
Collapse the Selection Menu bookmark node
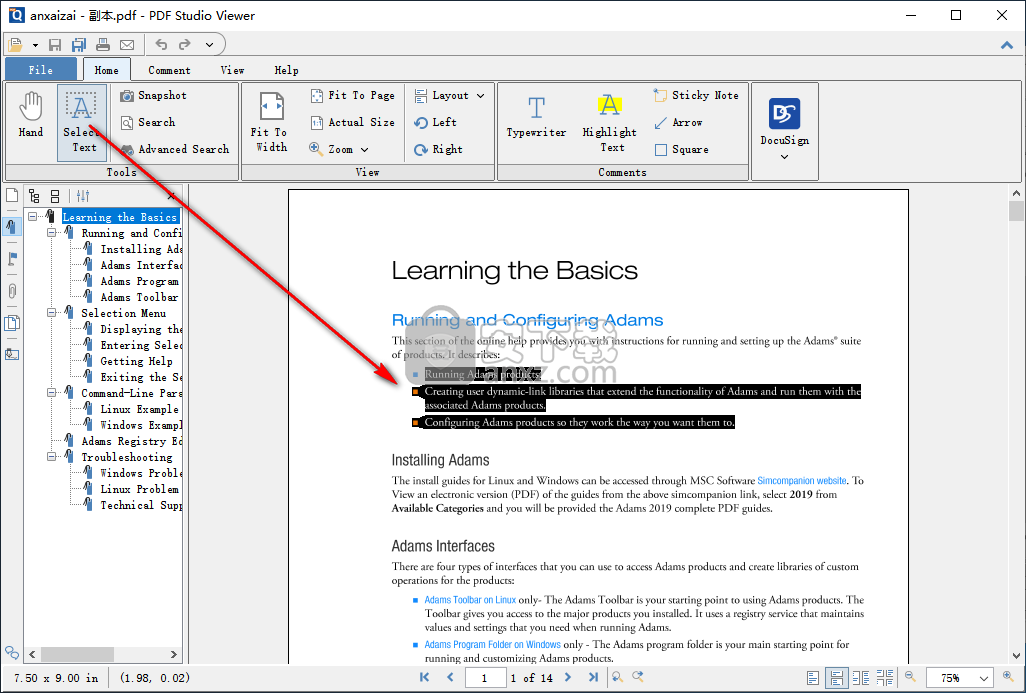[51, 313]
